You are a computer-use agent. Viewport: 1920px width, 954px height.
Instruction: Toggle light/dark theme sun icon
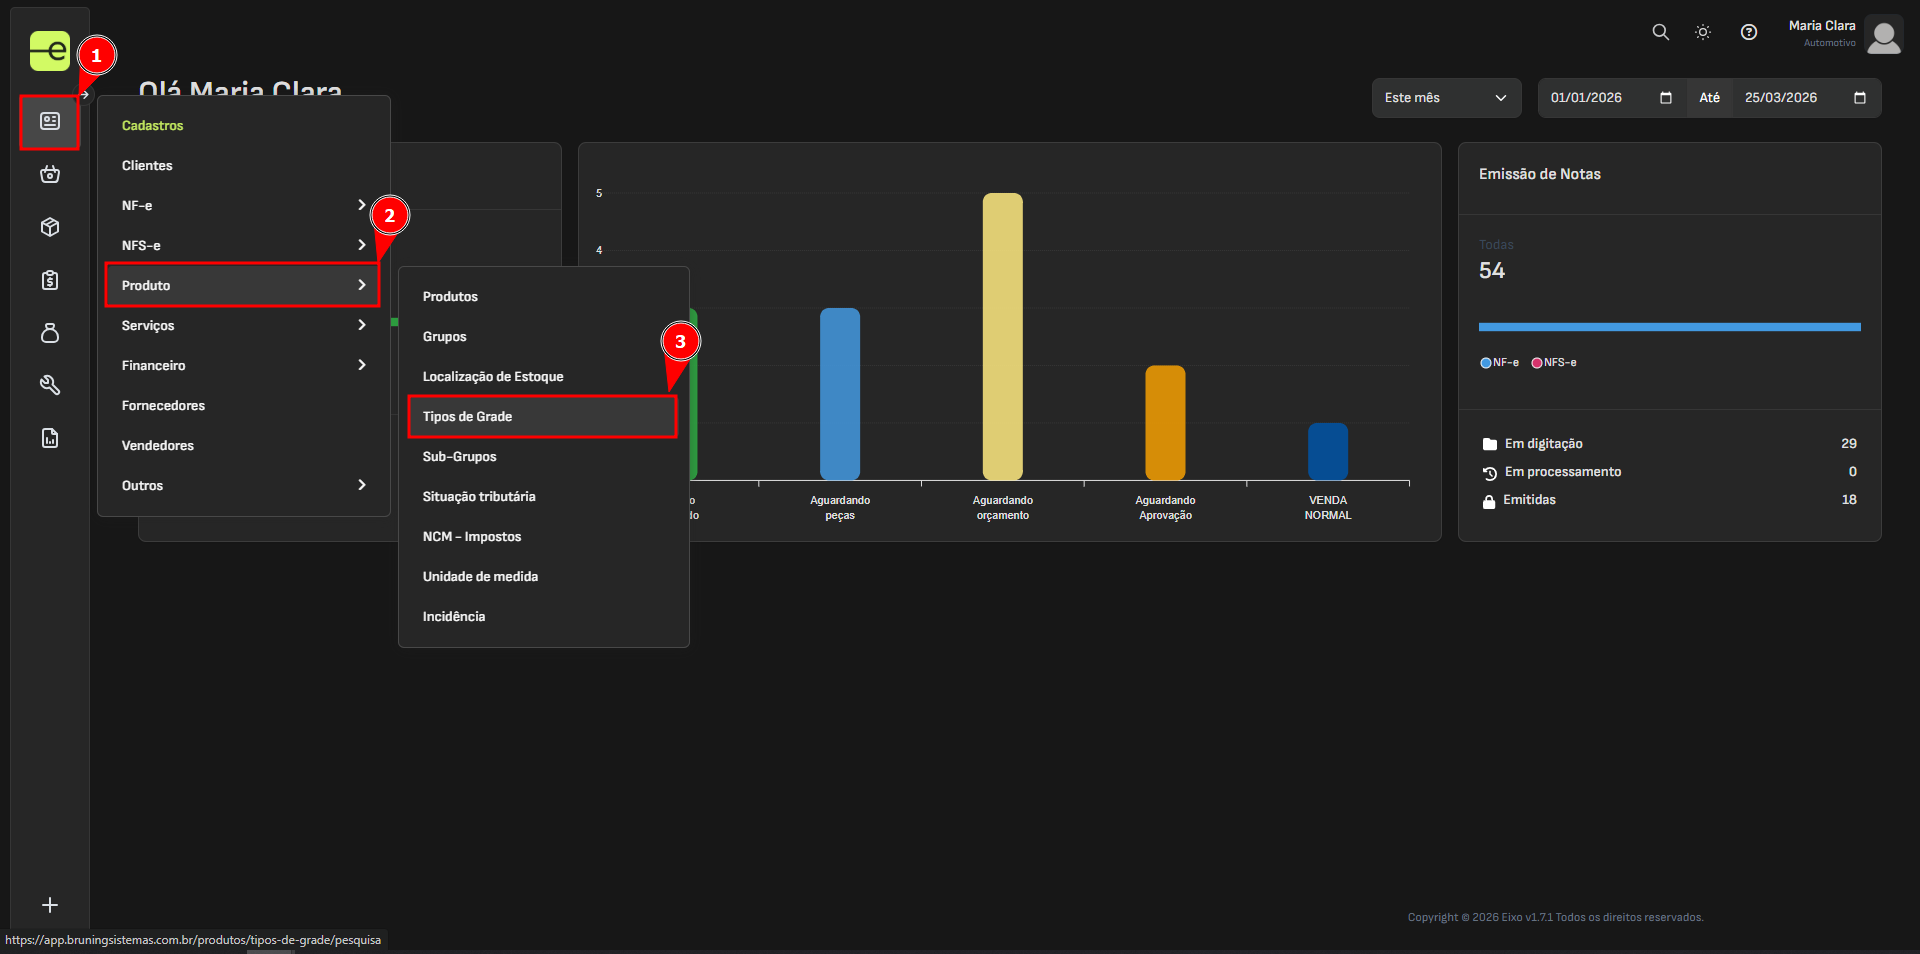pos(1703,32)
